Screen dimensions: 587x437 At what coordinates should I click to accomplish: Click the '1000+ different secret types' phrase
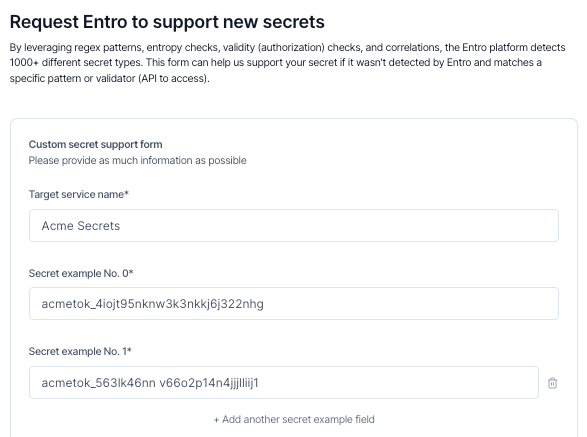pos(75,62)
